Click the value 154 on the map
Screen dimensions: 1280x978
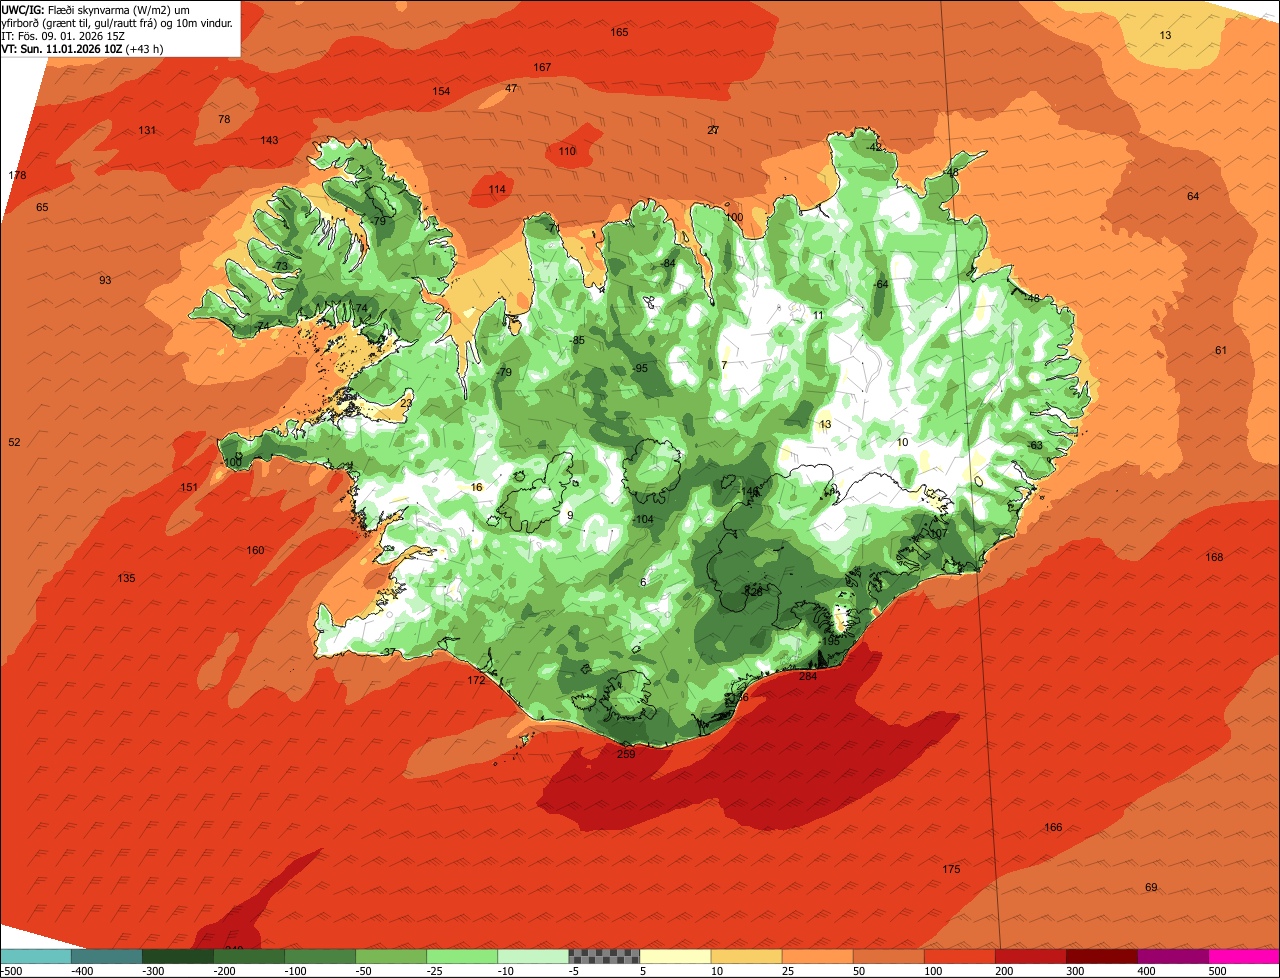coord(441,91)
